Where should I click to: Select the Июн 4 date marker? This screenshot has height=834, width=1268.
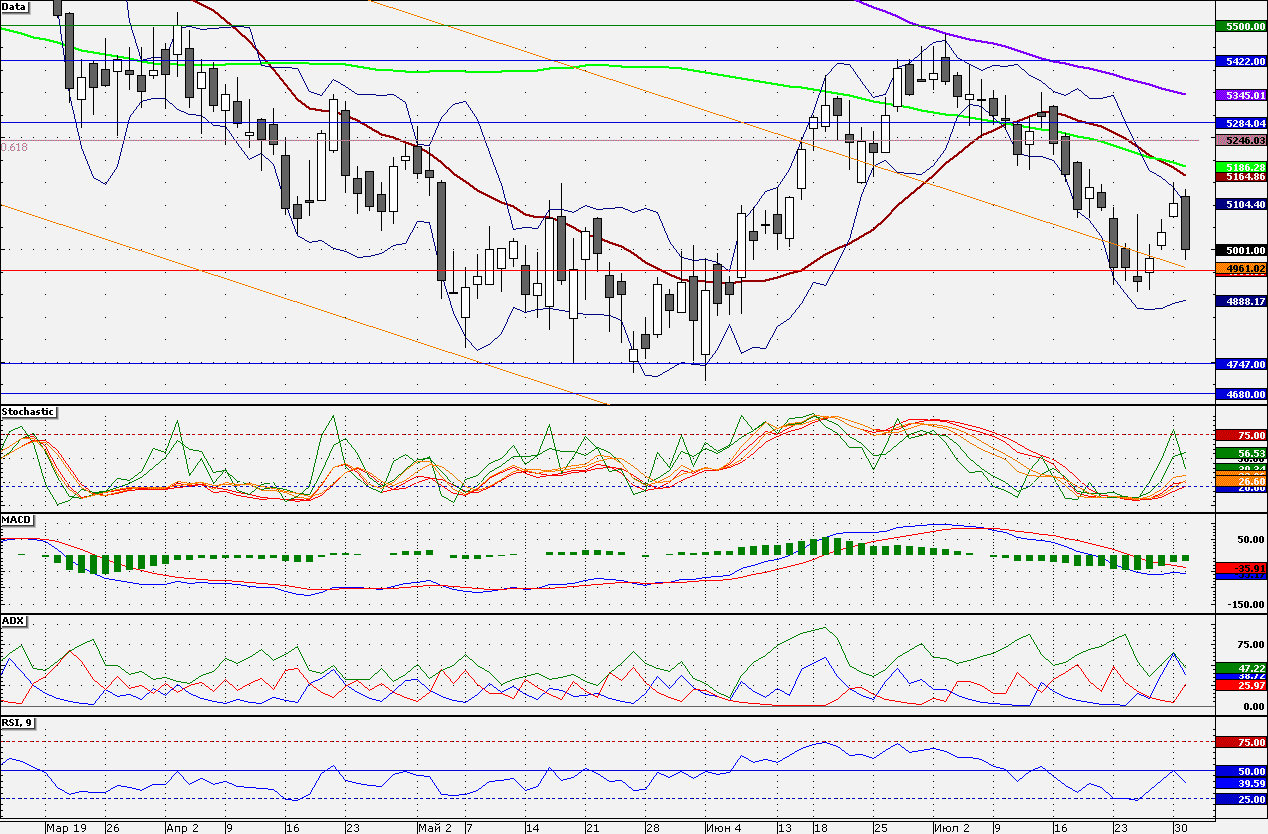tap(723, 828)
